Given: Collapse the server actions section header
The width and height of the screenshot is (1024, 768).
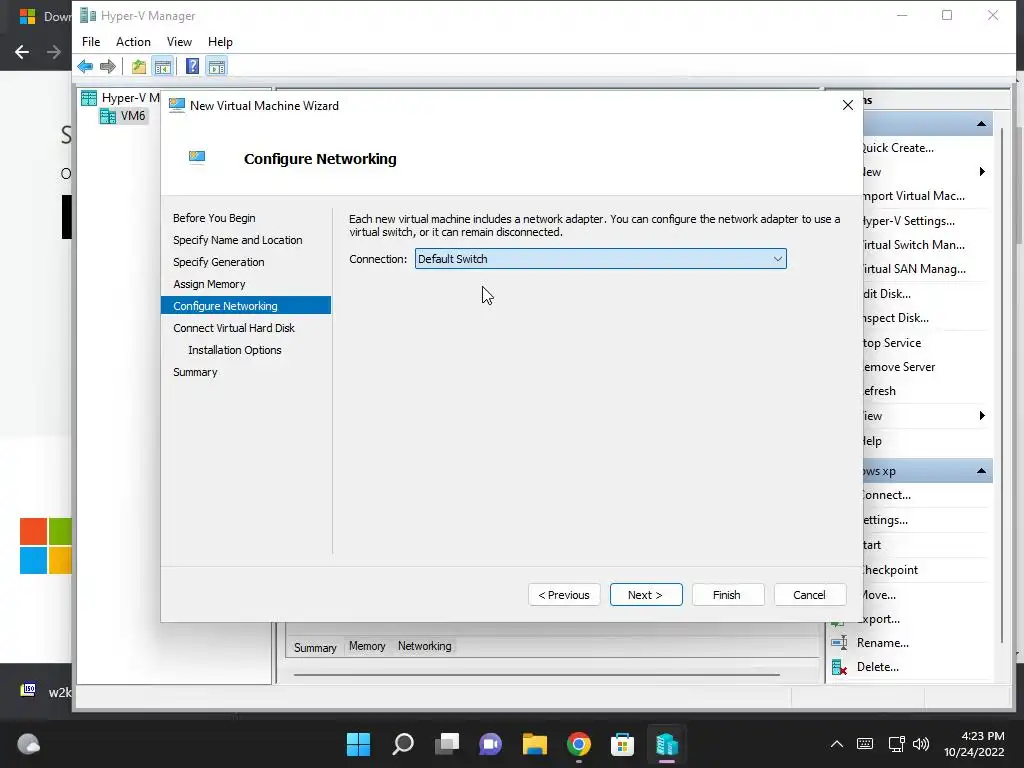Looking at the screenshot, I should pos(981,123).
